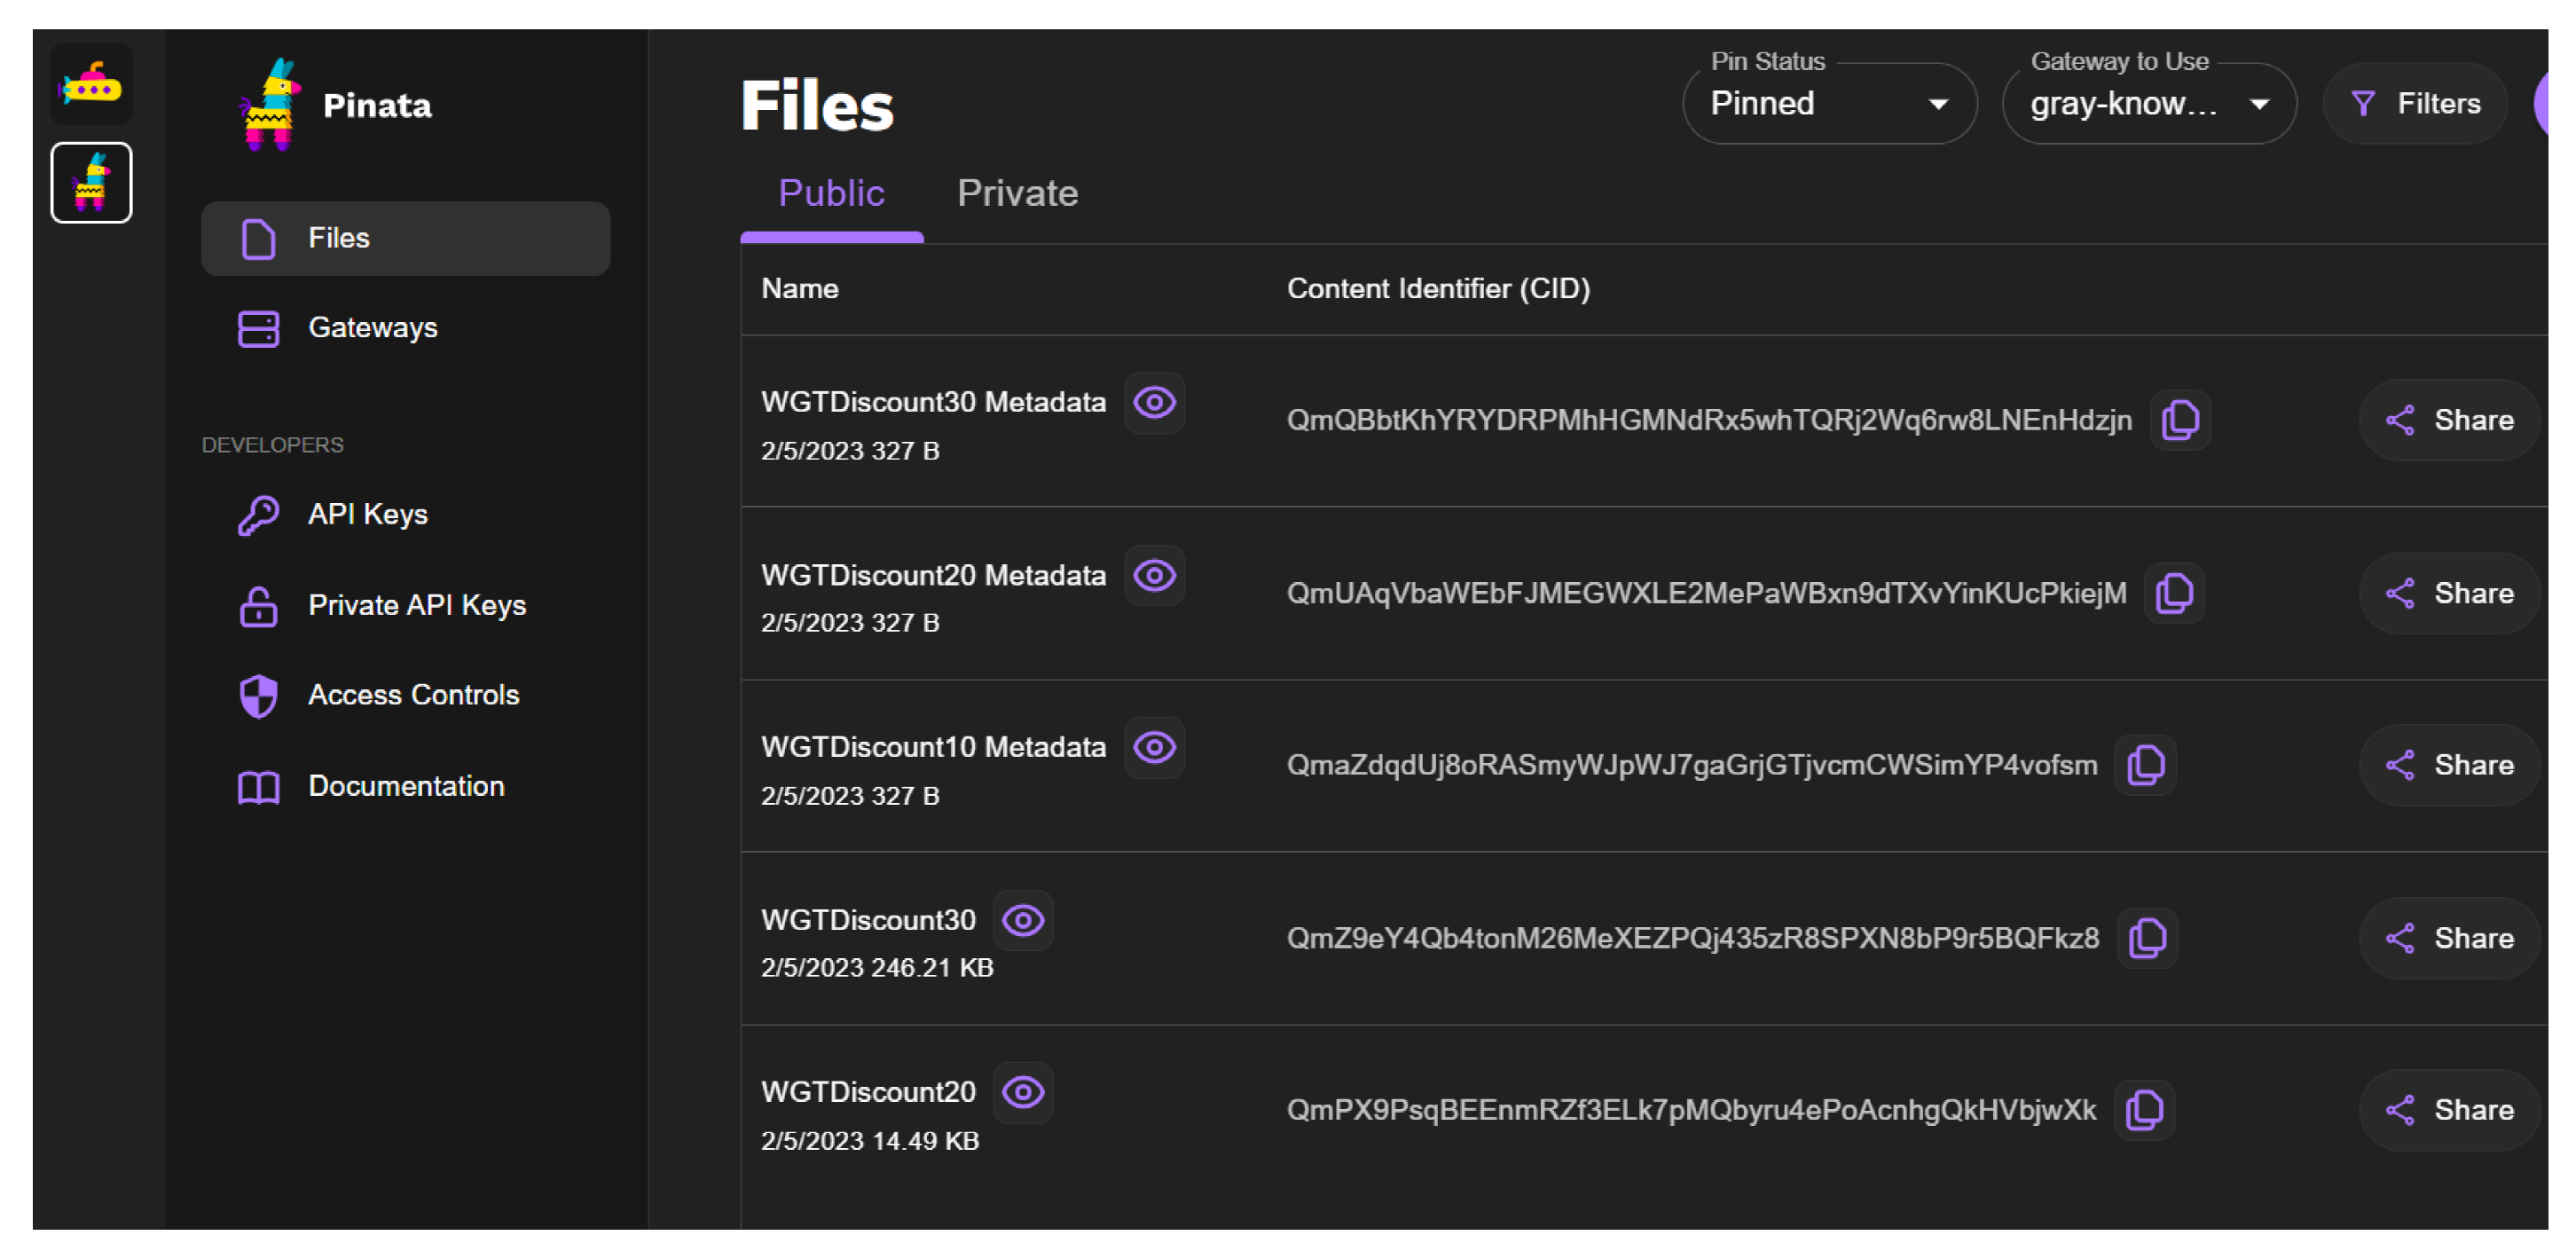Copy the CID of WGTDiscount30 file
Viewport: 2576px width, 1259px height.
(x=2147, y=939)
